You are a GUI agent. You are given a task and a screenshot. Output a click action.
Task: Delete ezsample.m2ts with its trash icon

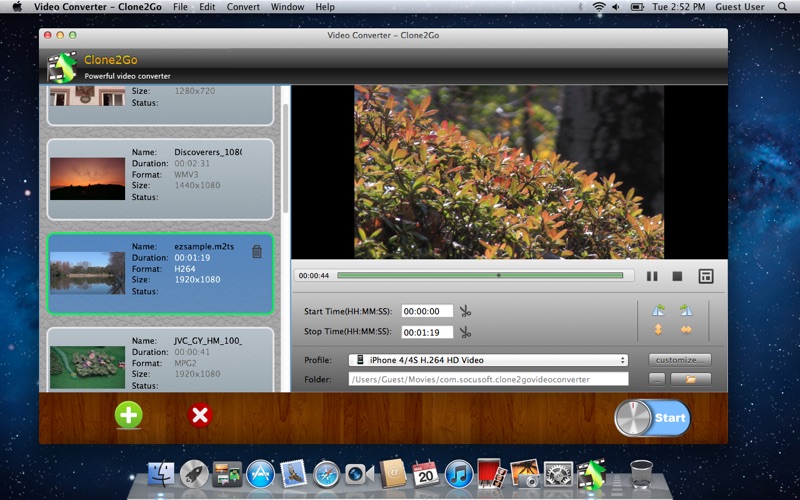pyautogui.click(x=257, y=251)
